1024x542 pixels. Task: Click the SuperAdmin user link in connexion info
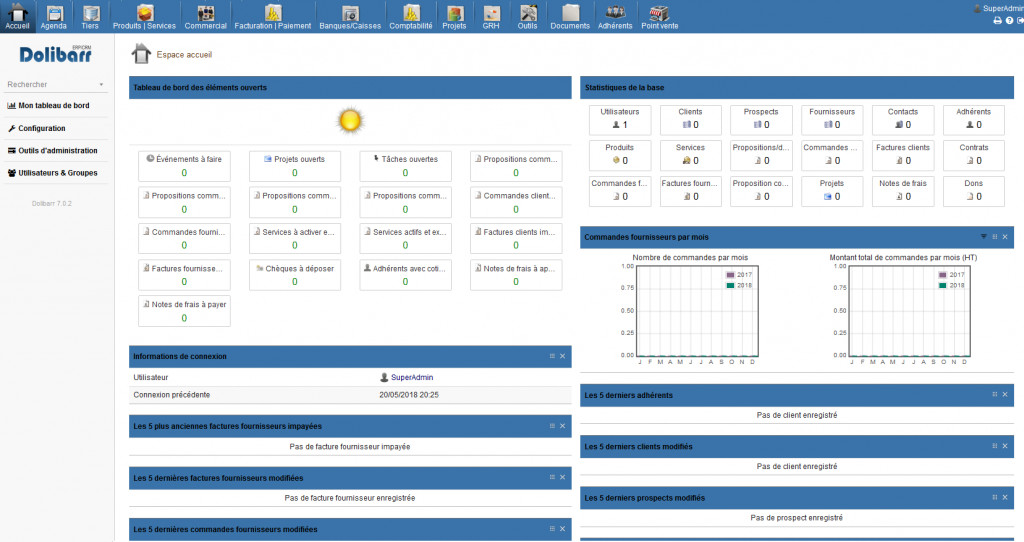411,377
